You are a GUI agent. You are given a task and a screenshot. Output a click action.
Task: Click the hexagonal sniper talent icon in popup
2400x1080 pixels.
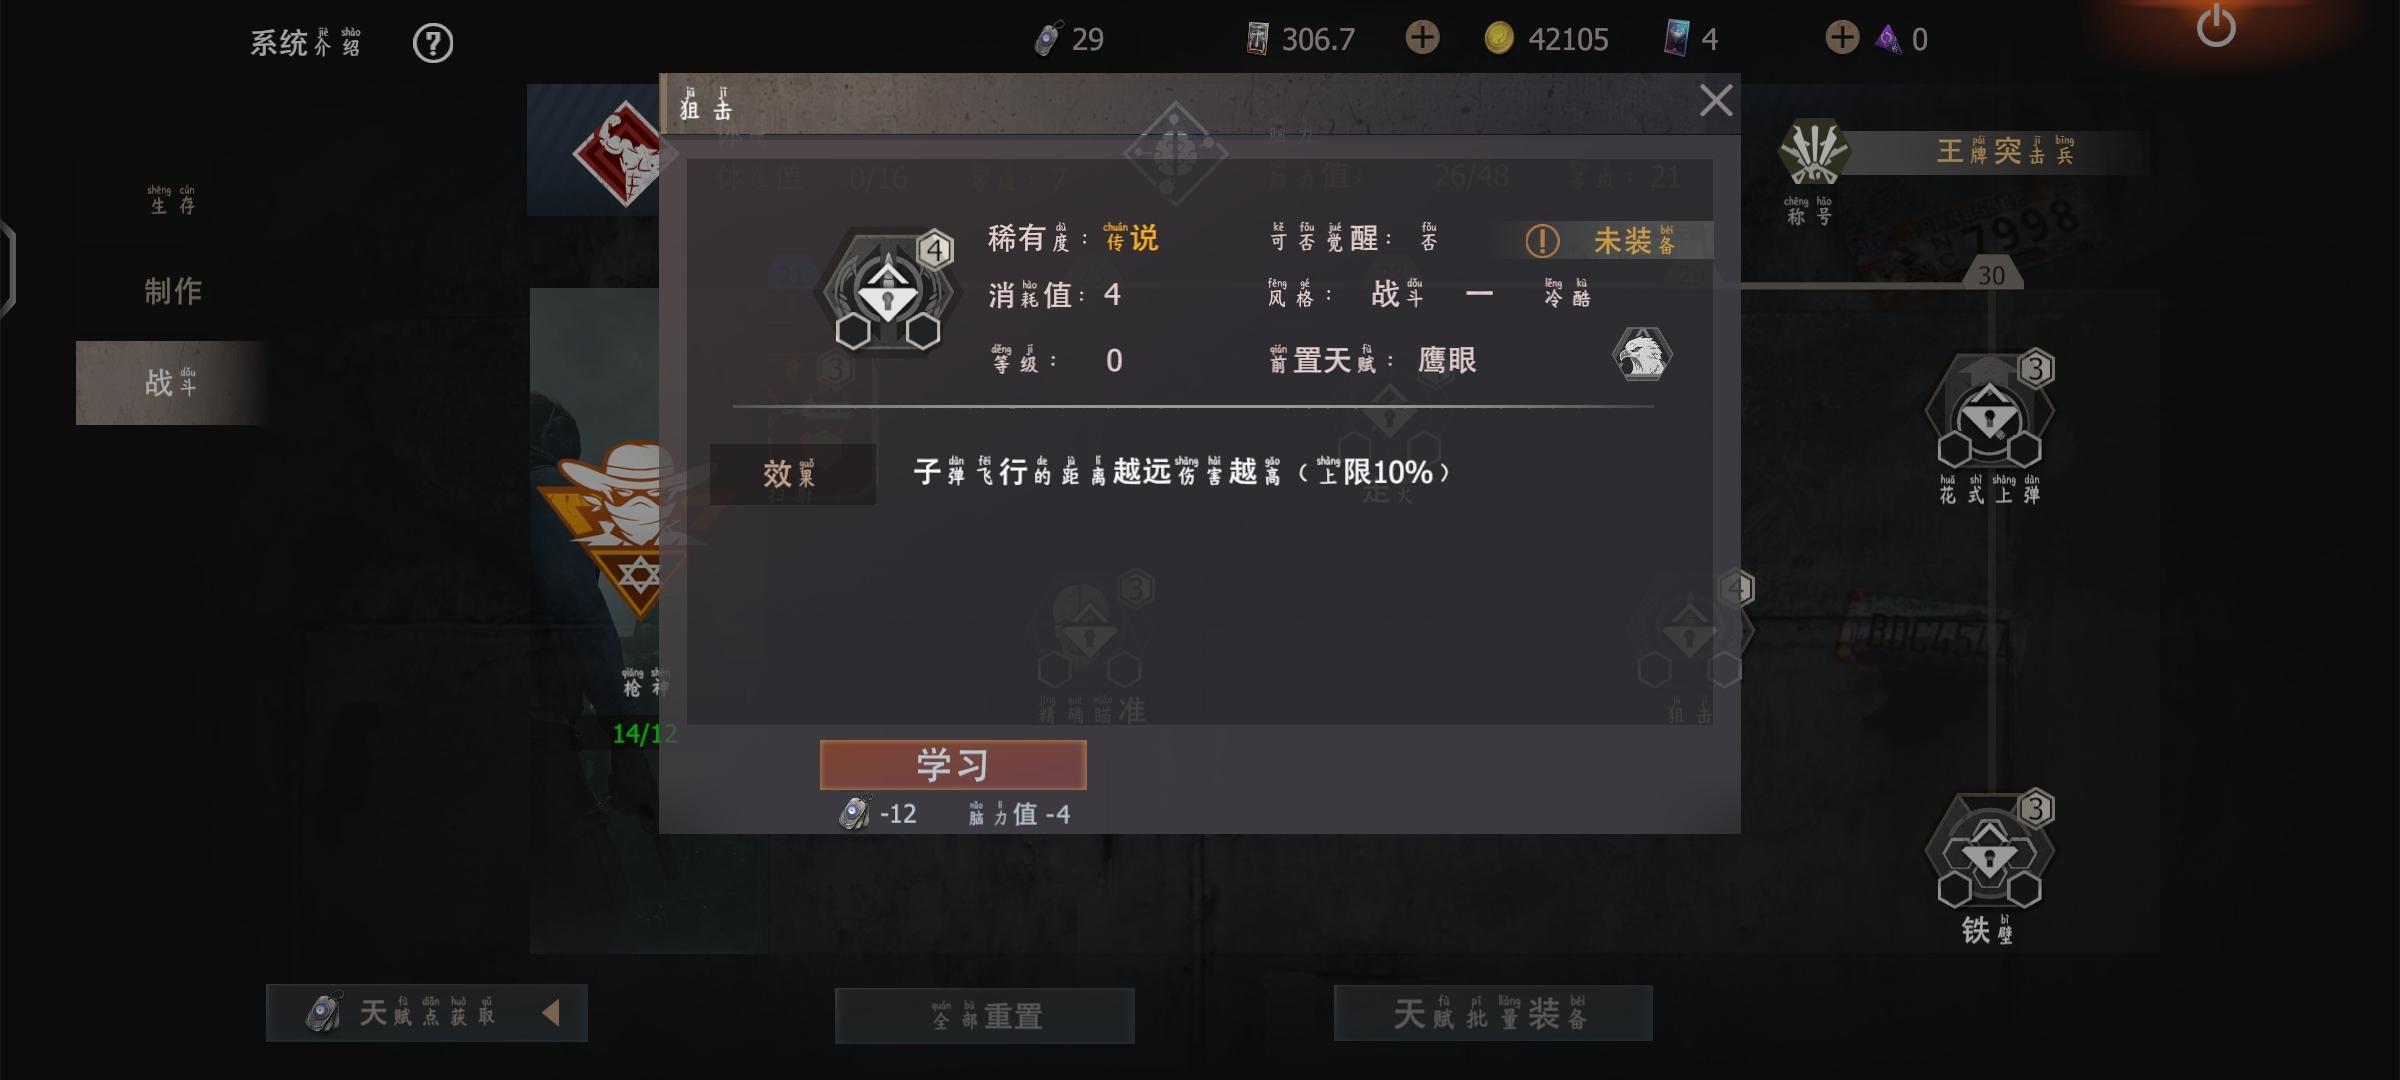pos(888,292)
